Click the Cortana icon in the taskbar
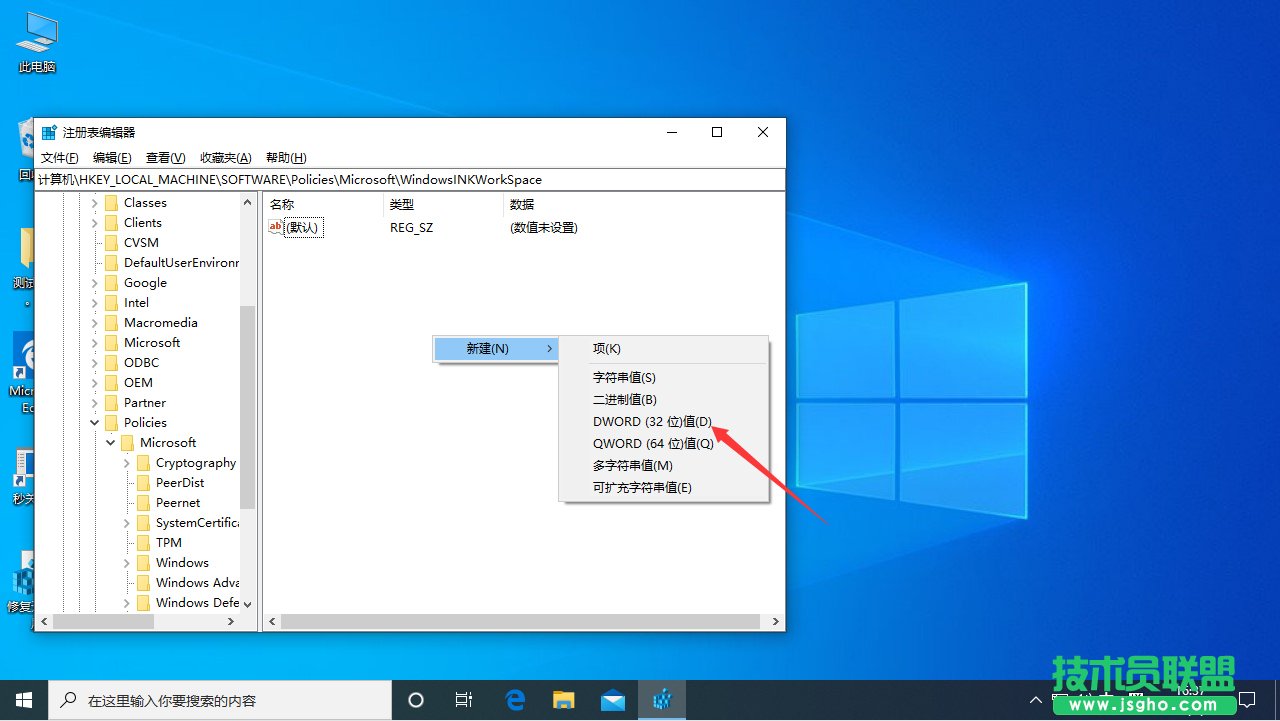Image resolution: width=1280 pixels, height=721 pixels. (x=415, y=699)
